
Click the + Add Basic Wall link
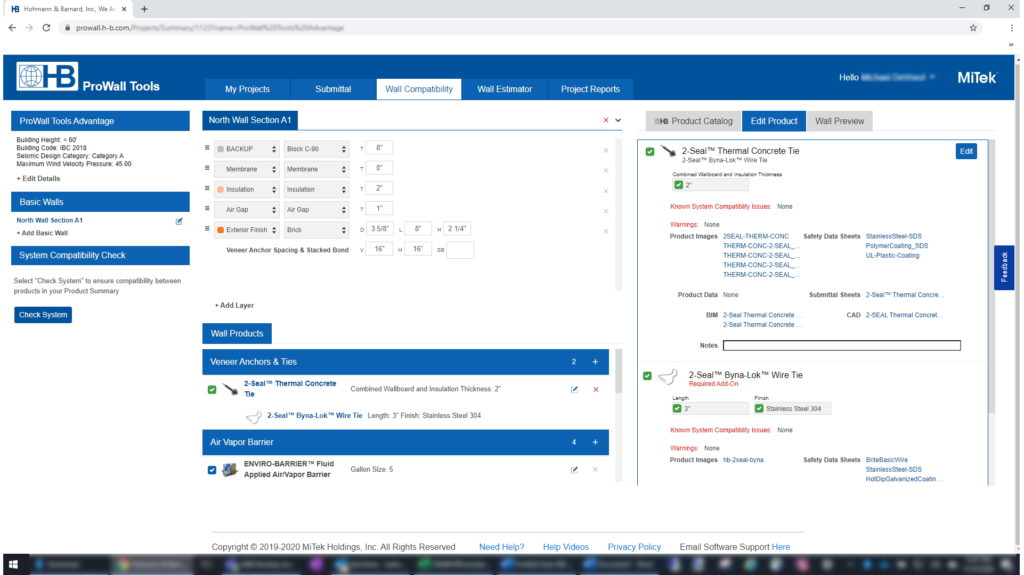click(42, 233)
